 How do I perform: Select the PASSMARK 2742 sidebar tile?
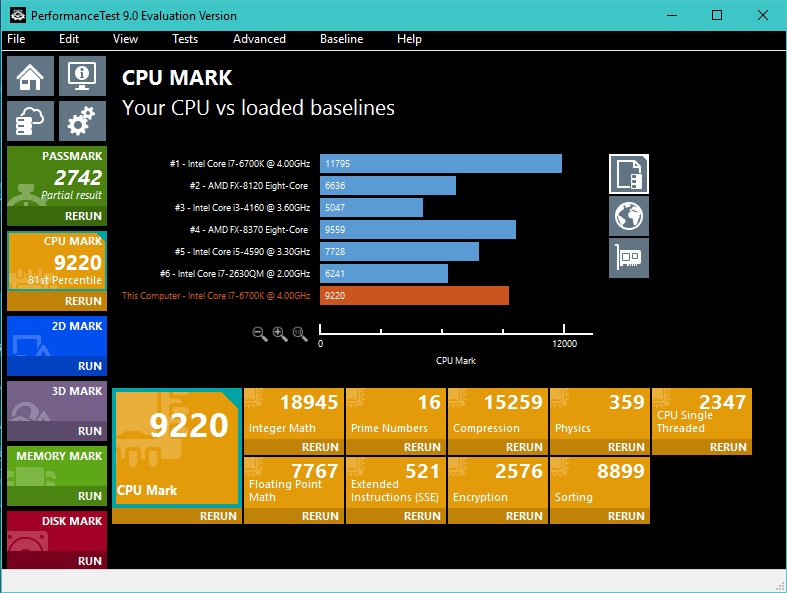[57, 177]
